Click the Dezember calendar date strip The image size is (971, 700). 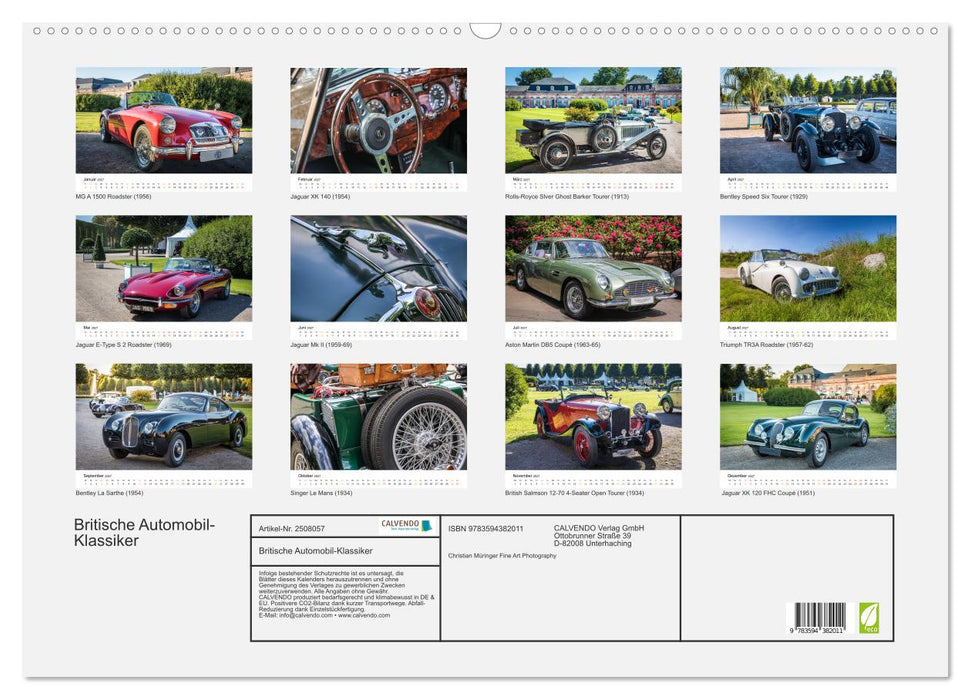(x=808, y=478)
